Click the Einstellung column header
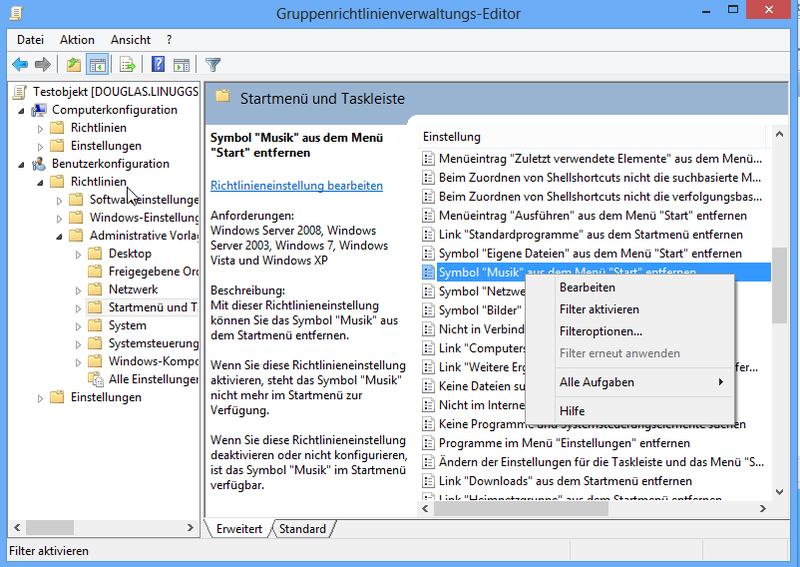This screenshot has width=800, height=567. click(452, 136)
